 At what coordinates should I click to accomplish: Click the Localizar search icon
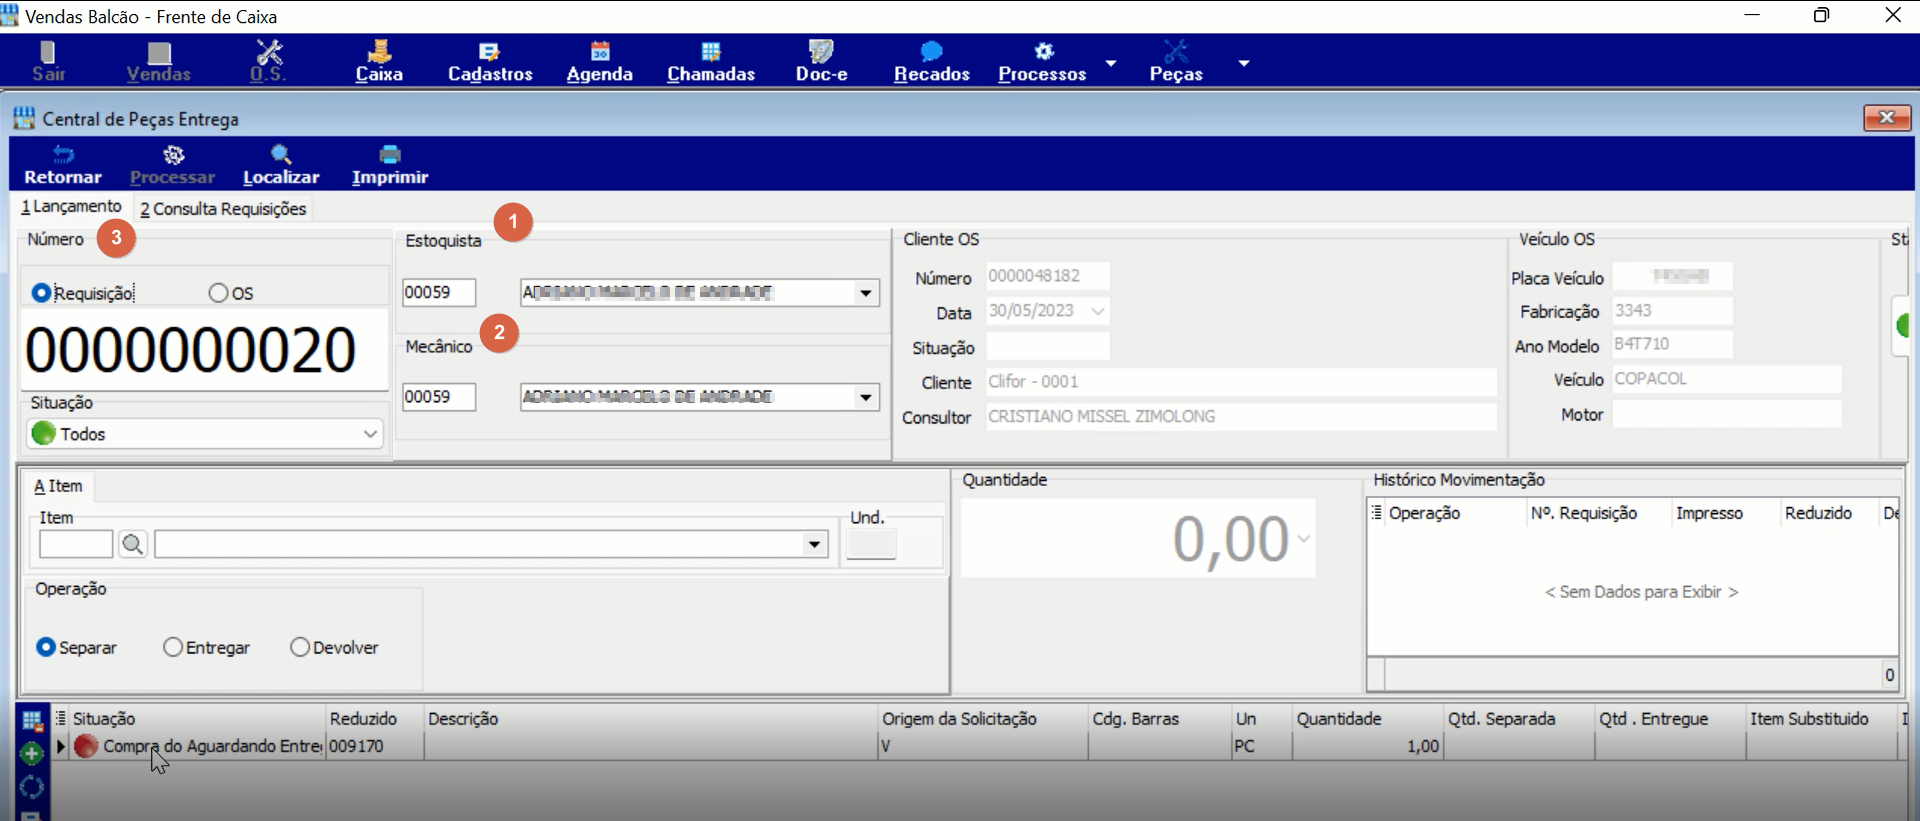(x=281, y=154)
